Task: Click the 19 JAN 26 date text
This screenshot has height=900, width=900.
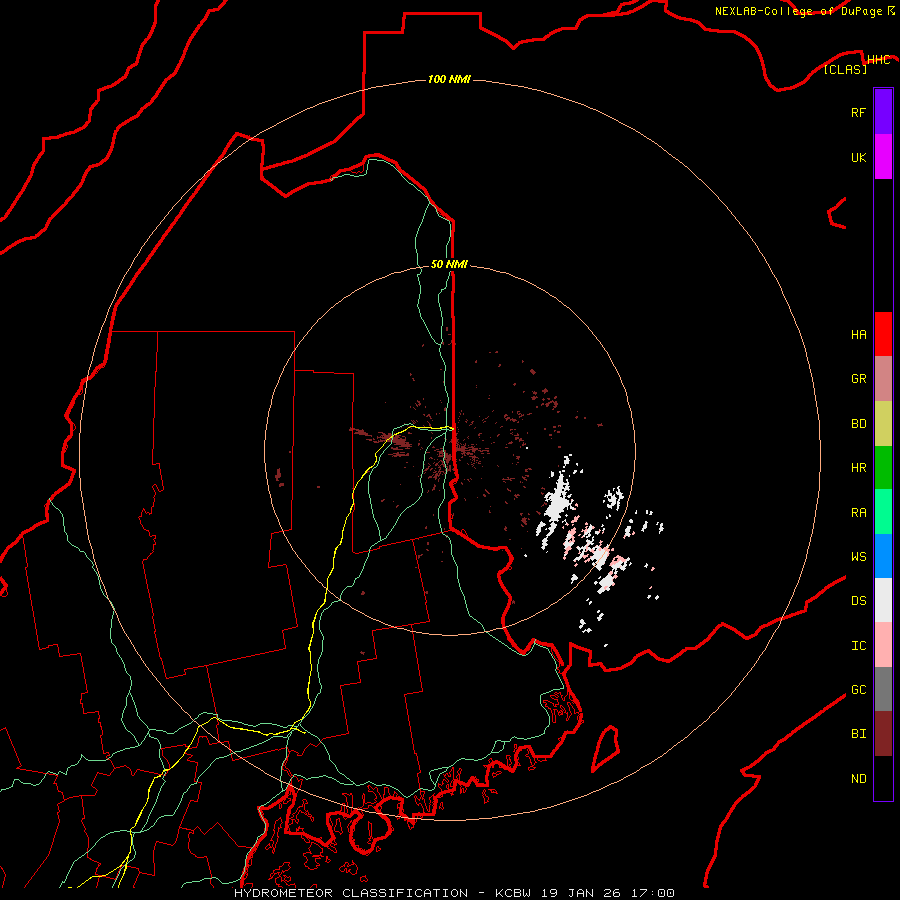Action: (581, 893)
